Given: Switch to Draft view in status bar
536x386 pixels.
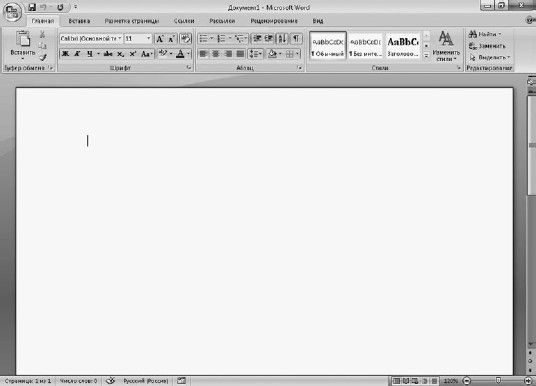Looking at the screenshot, I should point(434,381).
